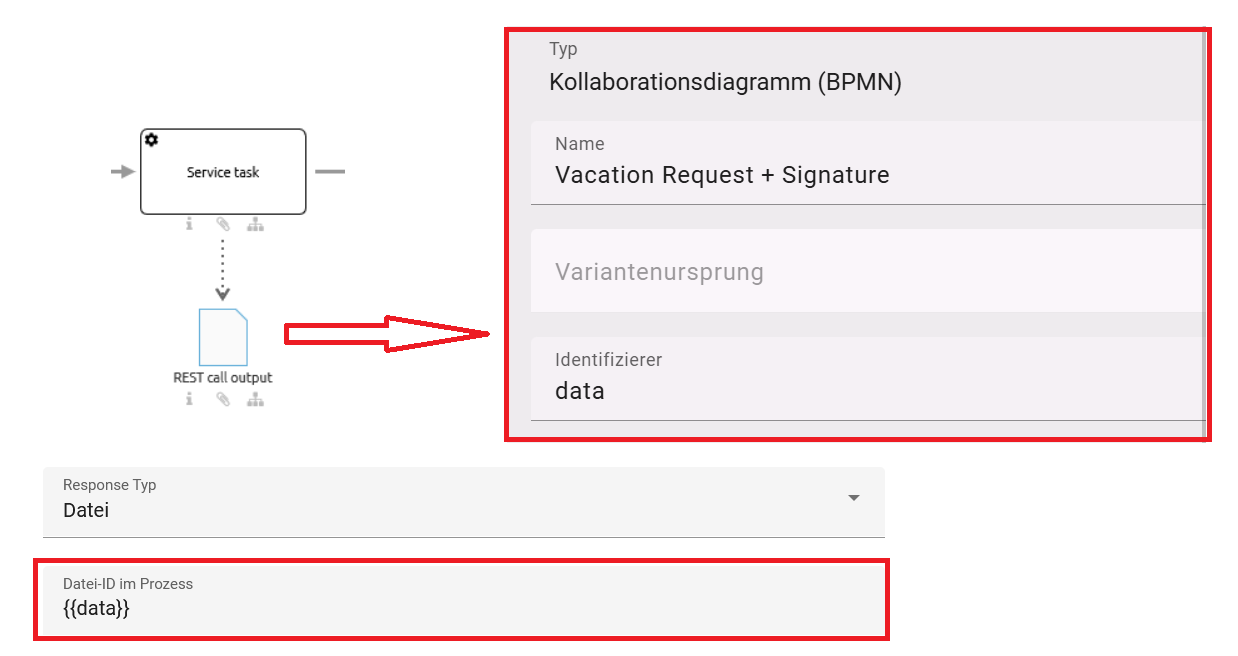Change the selected value Datei via its dropdown
Viewport: 1238px width, 656px height.
[x=854, y=497]
